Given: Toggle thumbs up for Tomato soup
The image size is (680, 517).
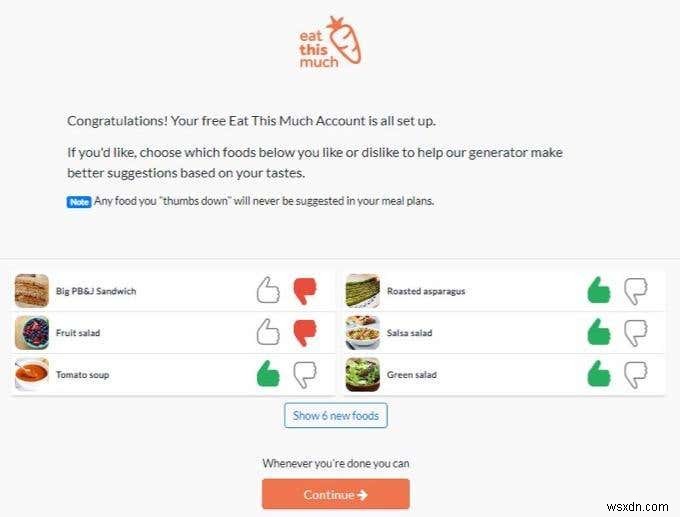Looking at the screenshot, I should coord(267,374).
